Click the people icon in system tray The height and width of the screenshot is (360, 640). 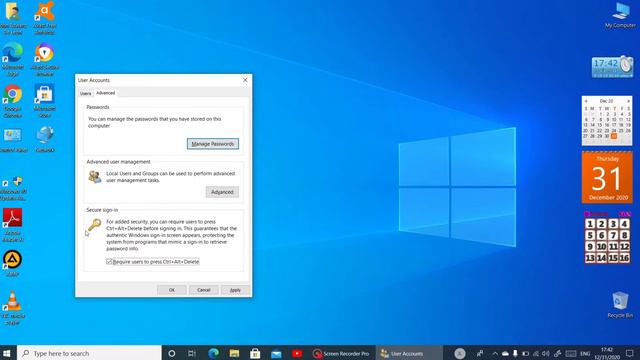click(x=480, y=353)
